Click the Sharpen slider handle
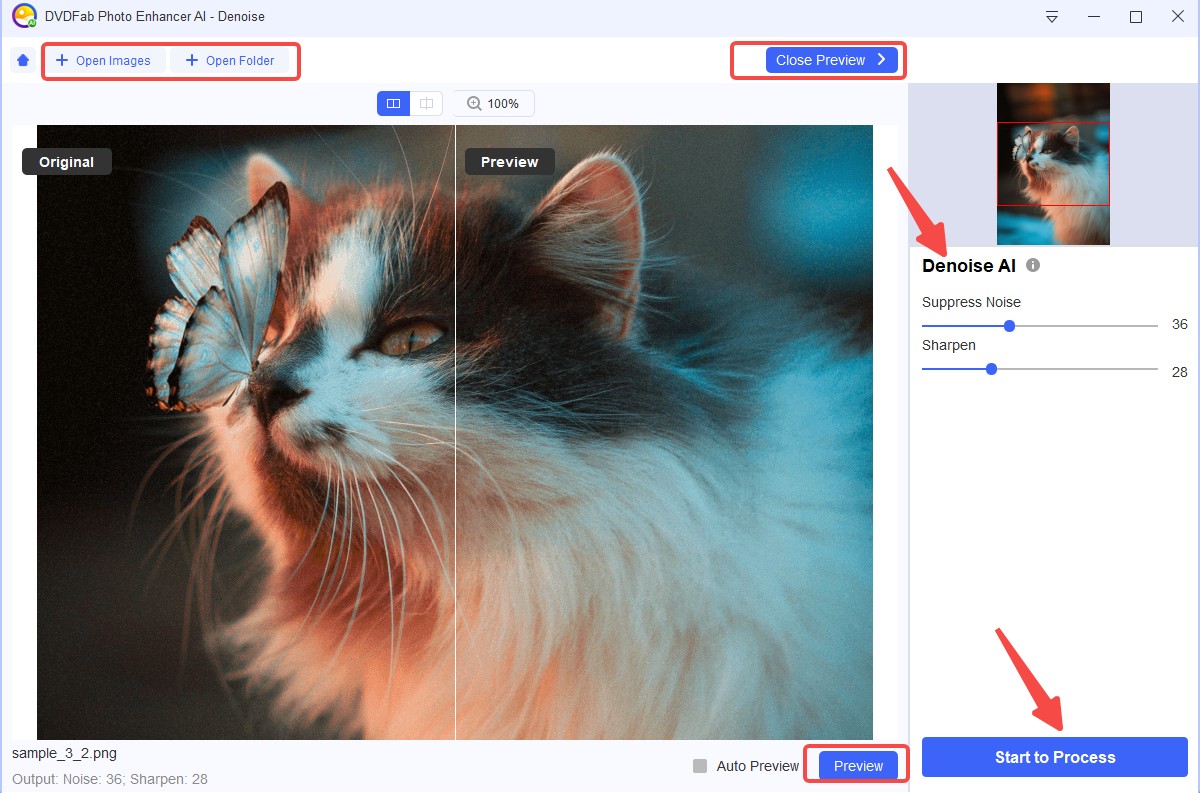 (x=991, y=369)
